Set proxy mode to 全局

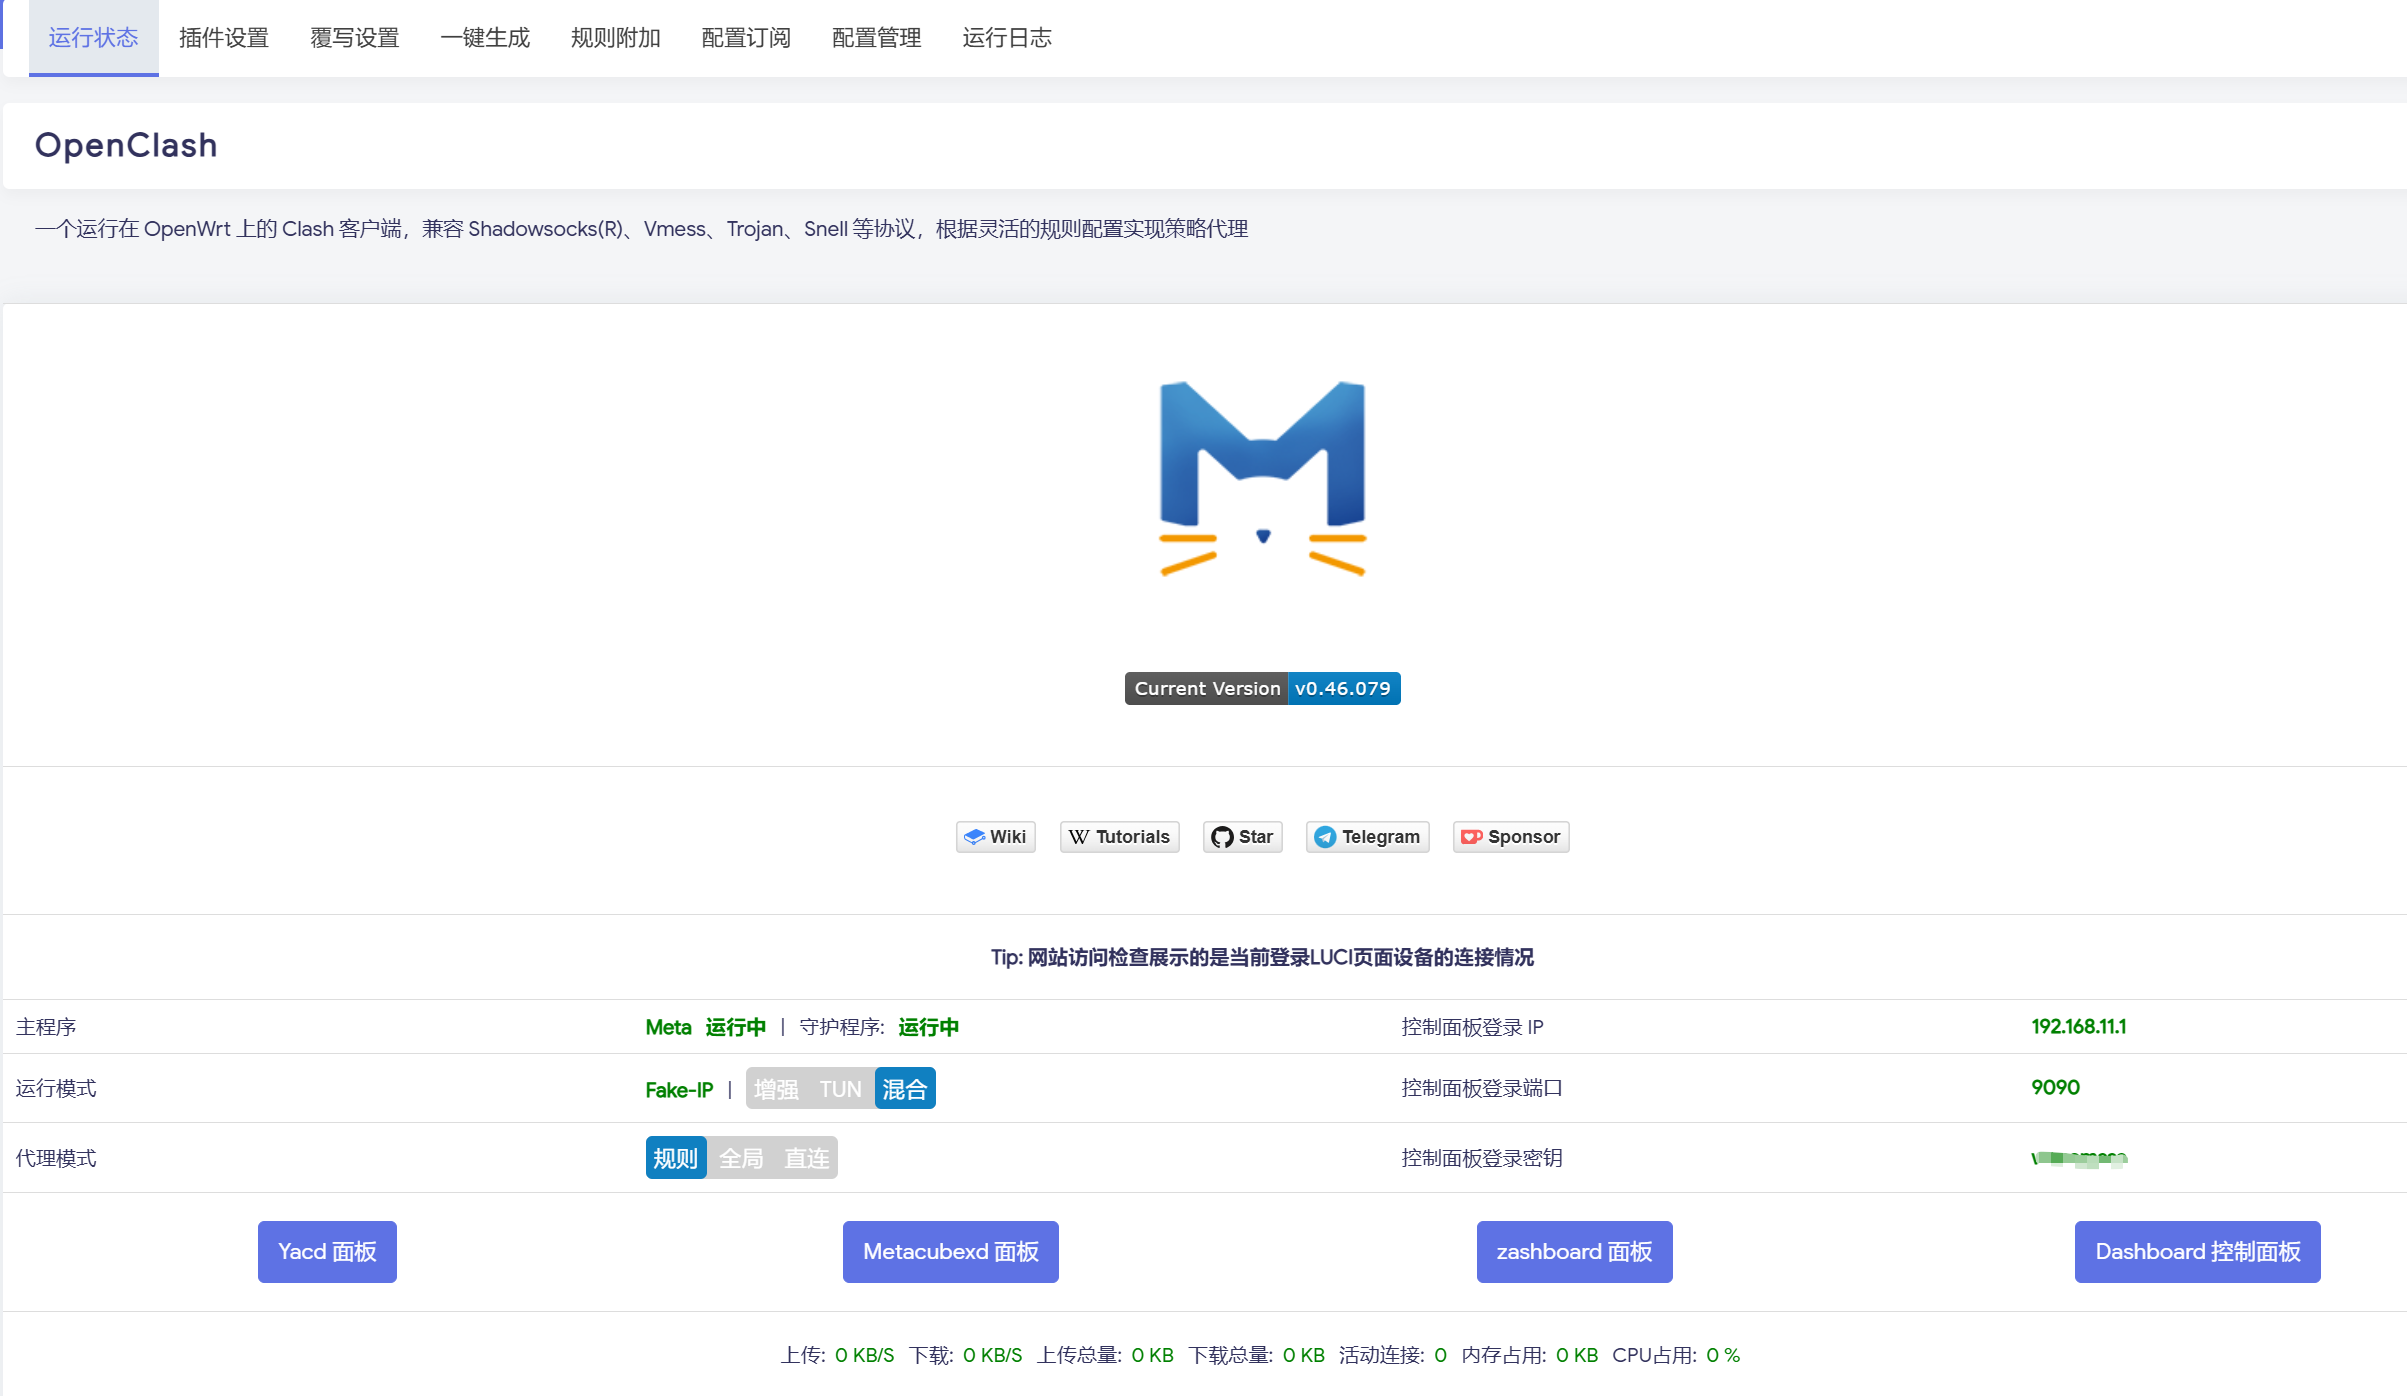741,1158
